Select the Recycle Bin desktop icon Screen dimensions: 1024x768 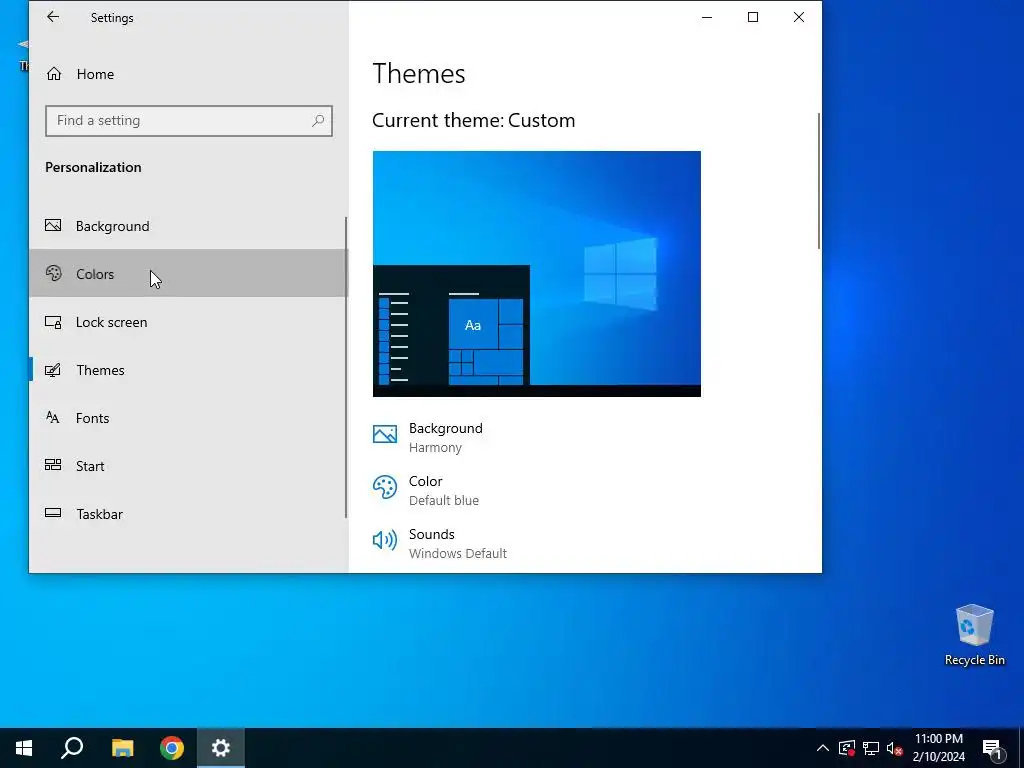974,635
